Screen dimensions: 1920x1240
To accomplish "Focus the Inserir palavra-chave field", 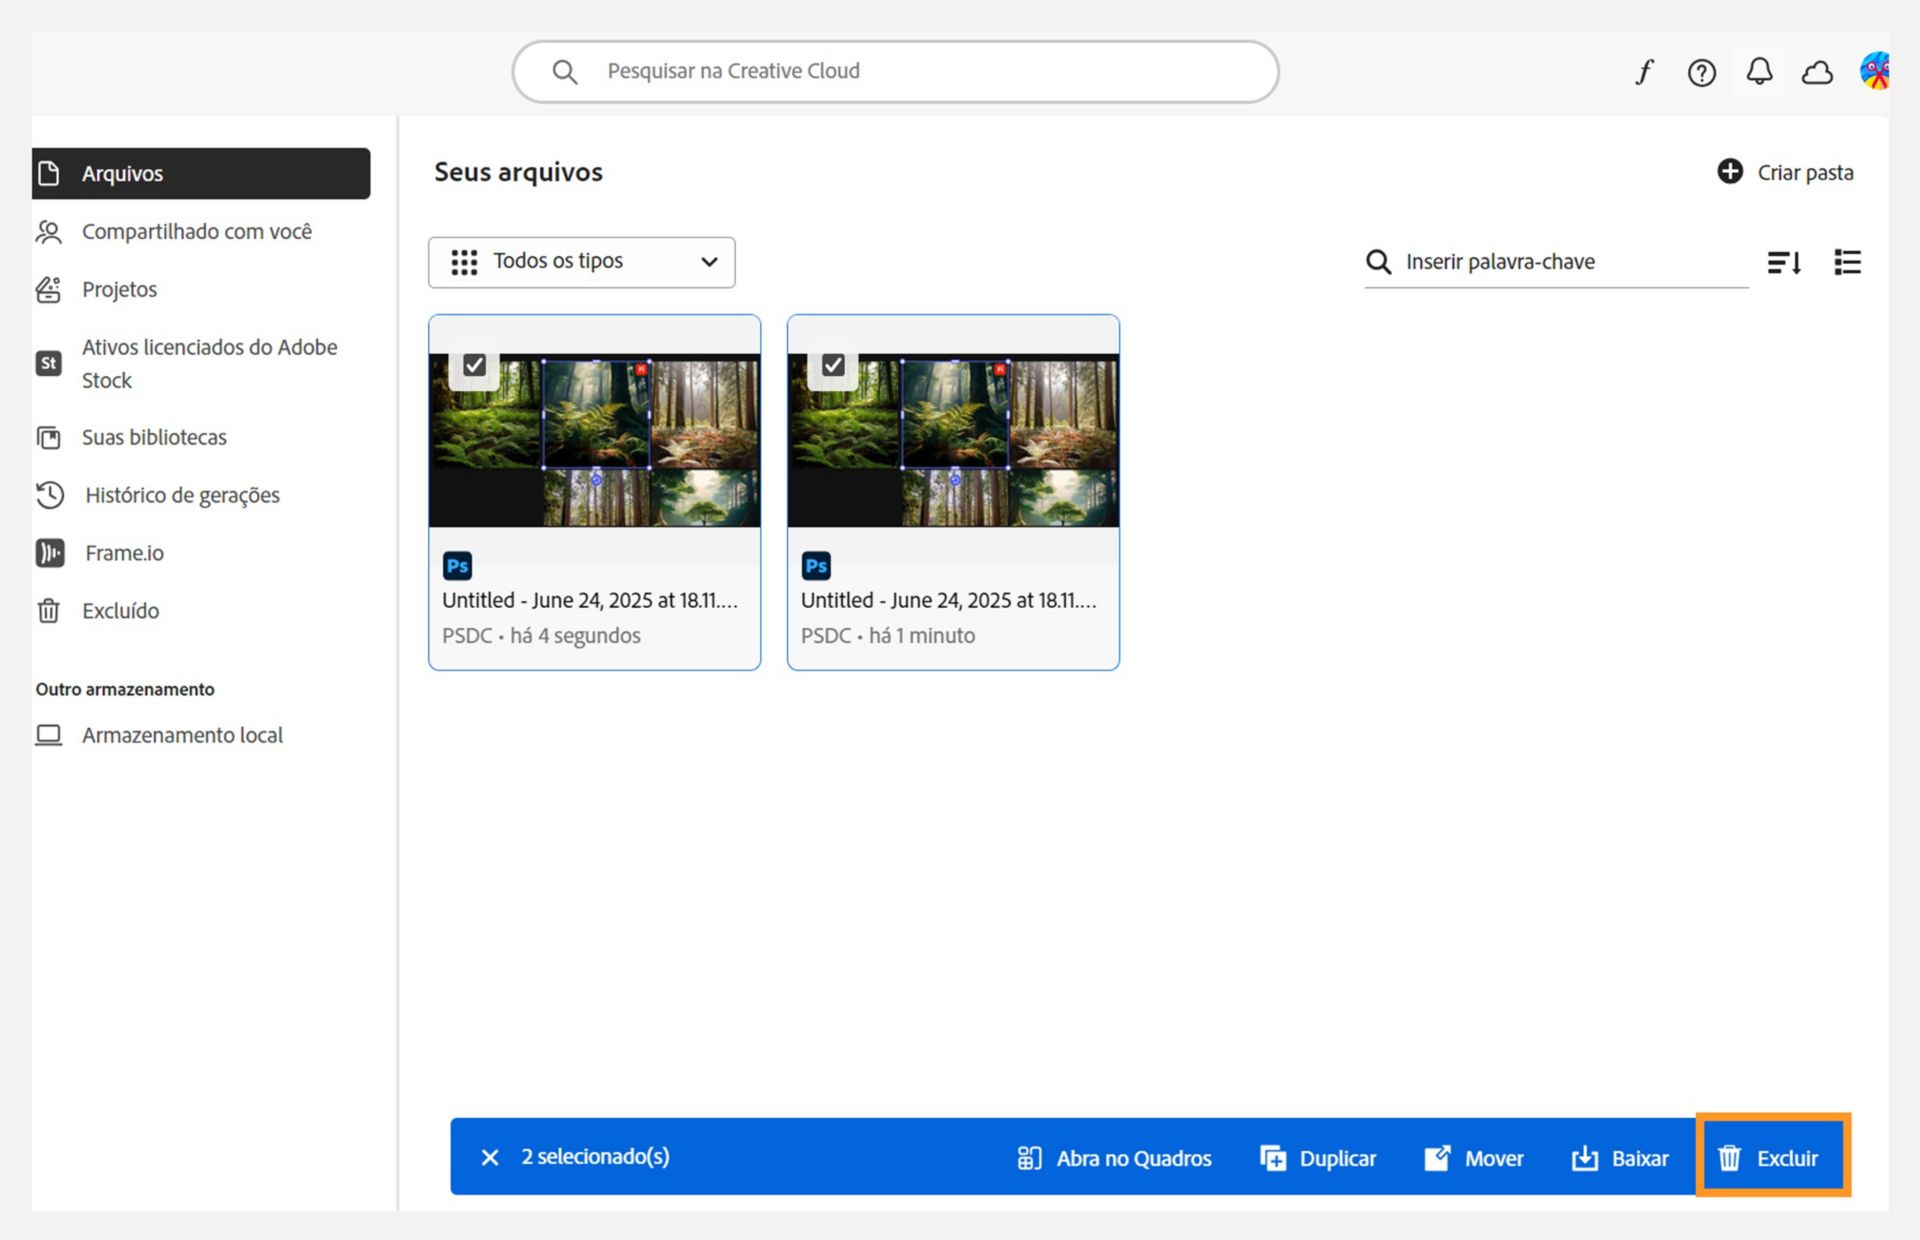I will [1556, 262].
